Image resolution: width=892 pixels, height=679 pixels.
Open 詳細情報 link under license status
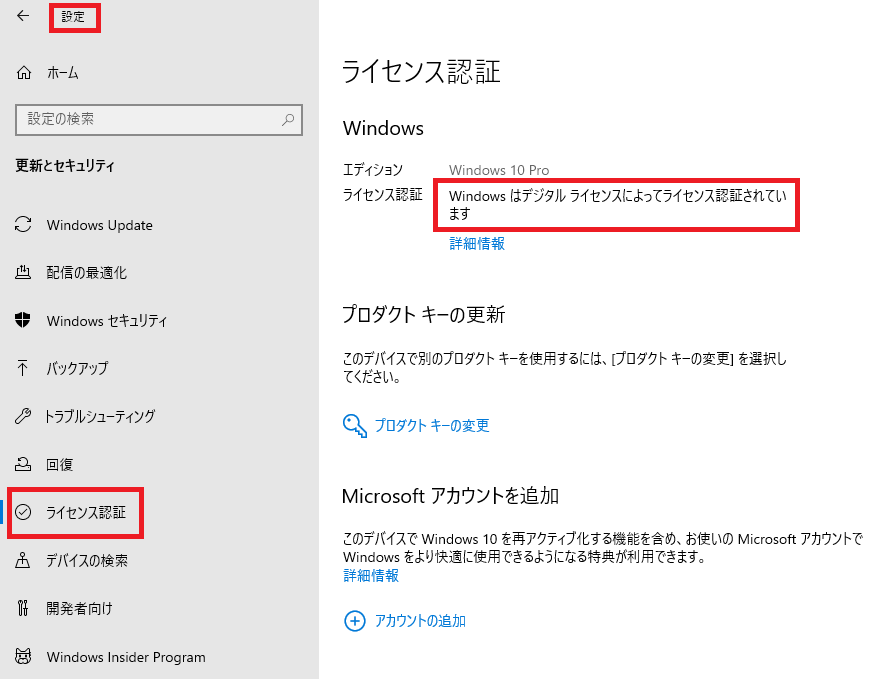pyautogui.click(x=477, y=243)
